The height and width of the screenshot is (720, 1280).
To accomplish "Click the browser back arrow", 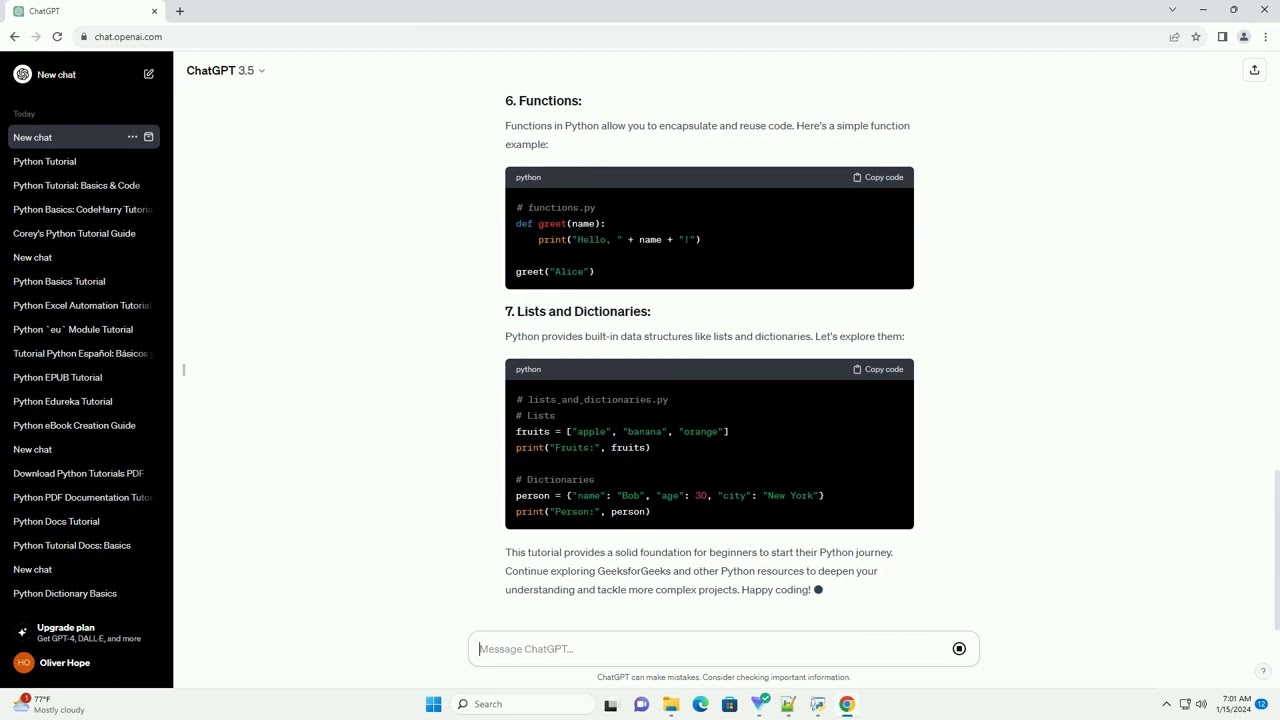I will point(14,37).
